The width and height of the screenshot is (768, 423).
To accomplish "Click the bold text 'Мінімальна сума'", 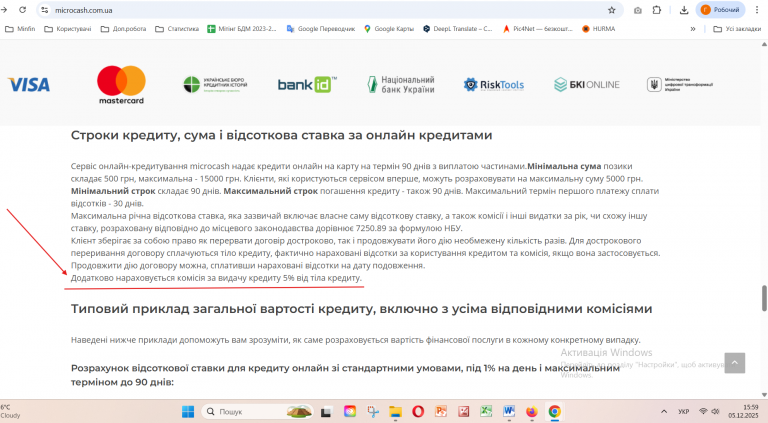I will tap(564, 166).
